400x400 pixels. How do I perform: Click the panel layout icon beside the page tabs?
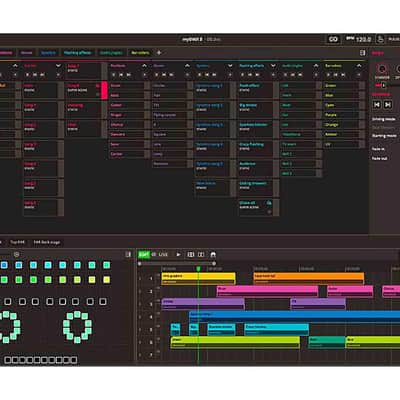coord(362,53)
